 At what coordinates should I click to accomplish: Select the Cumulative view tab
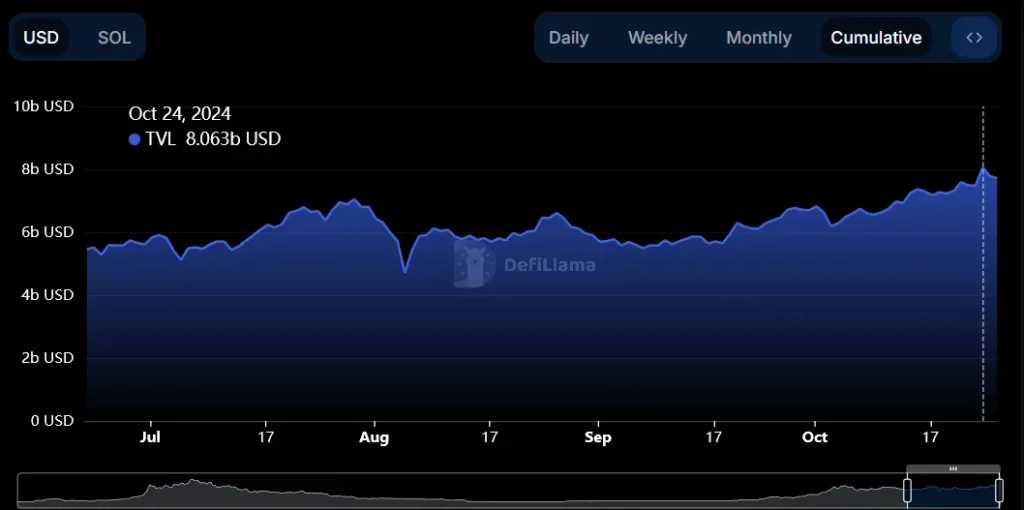(x=876, y=38)
